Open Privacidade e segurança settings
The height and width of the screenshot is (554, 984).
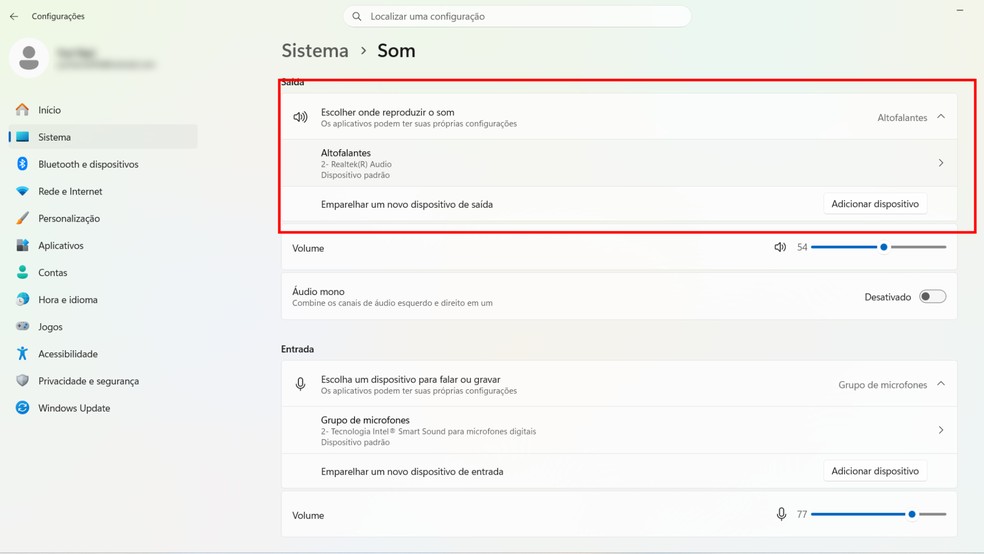click(x=104, y=381)
